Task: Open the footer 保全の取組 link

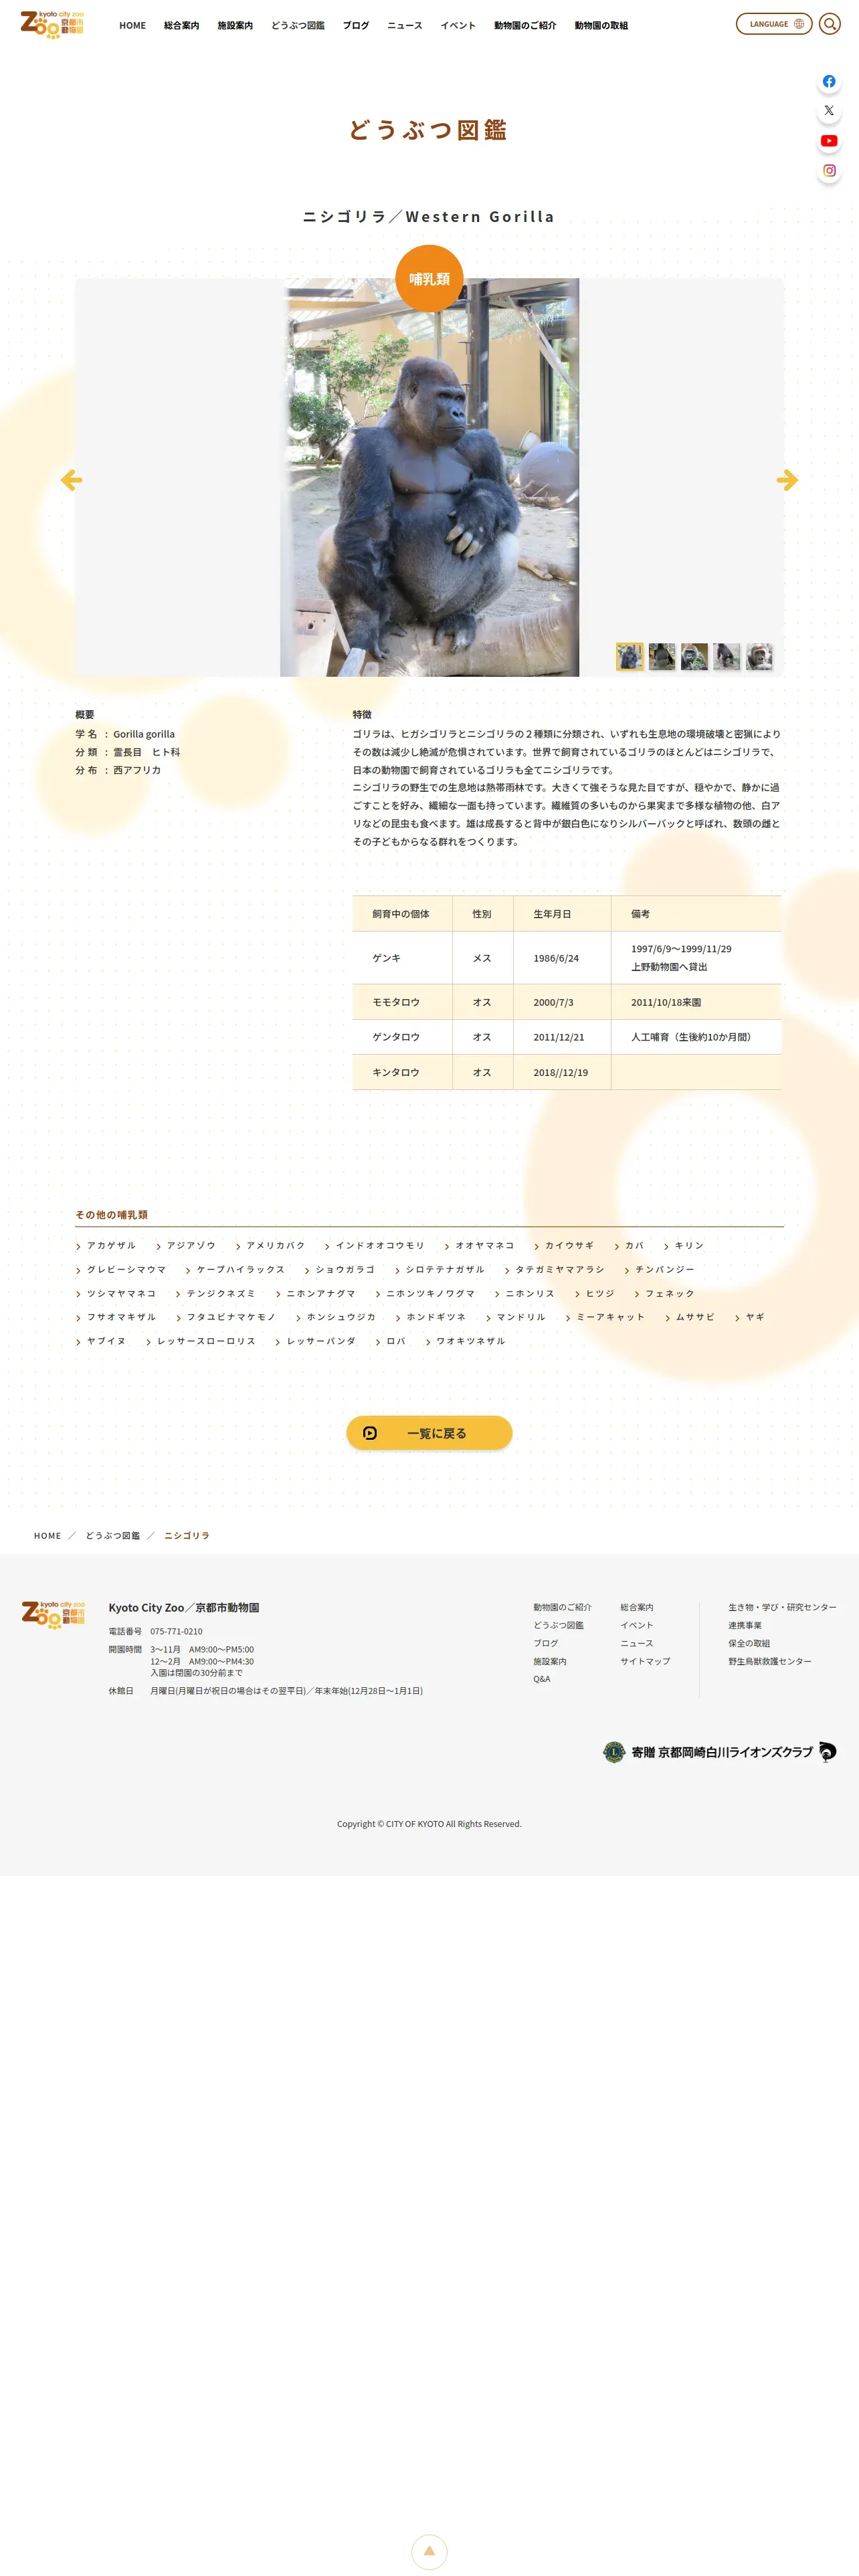Action: [749, 1644]
